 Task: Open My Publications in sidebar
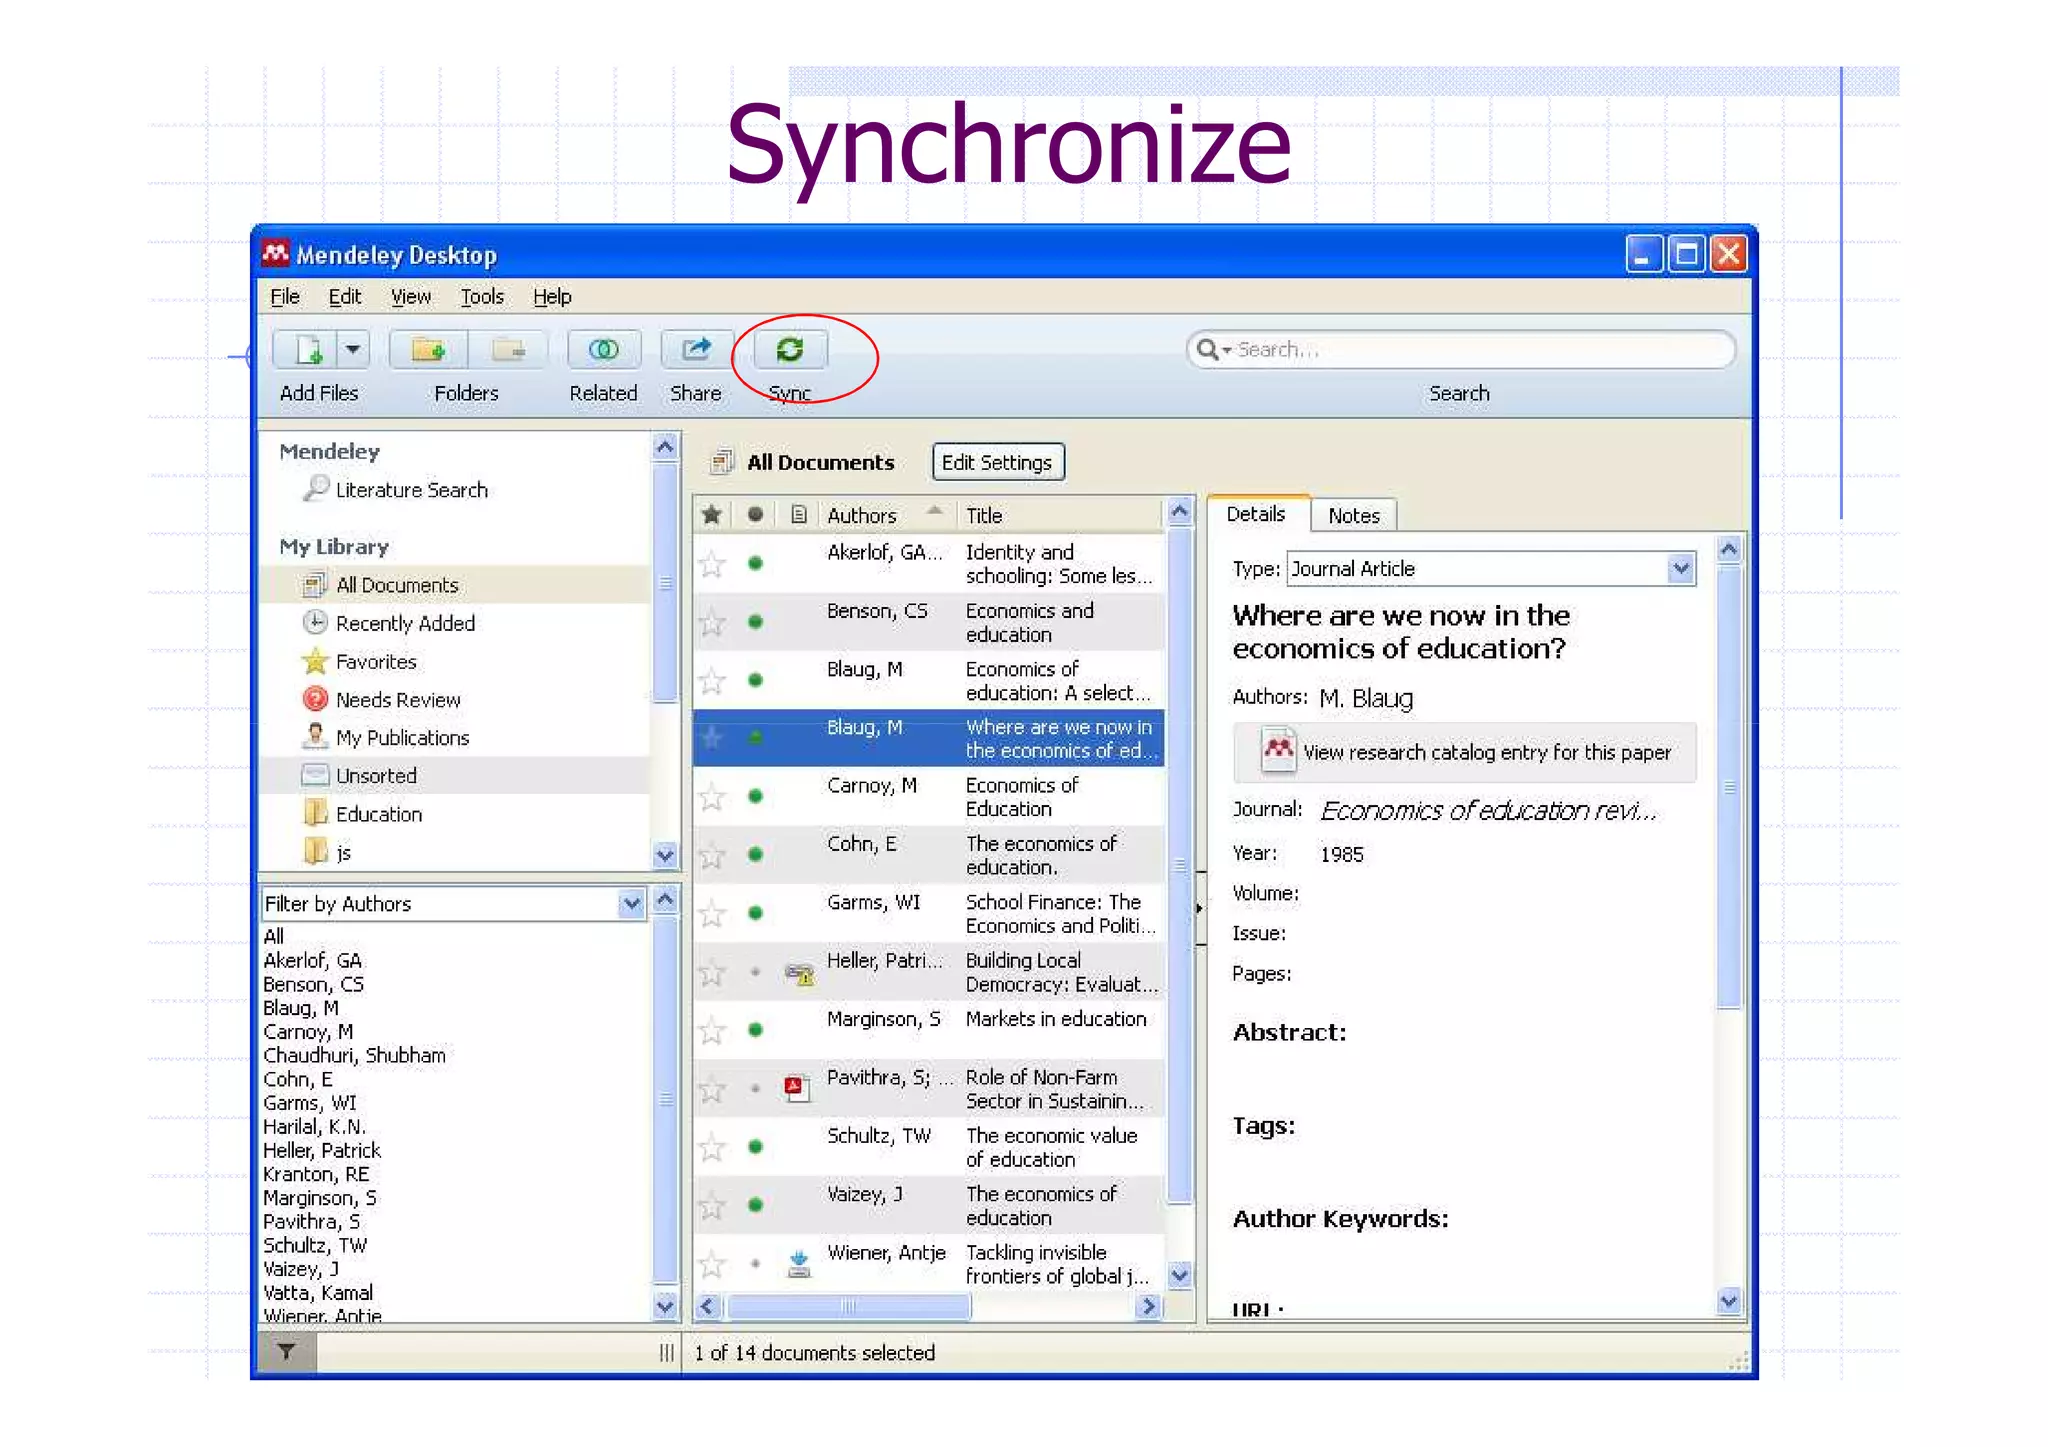[x=402, y=738]
